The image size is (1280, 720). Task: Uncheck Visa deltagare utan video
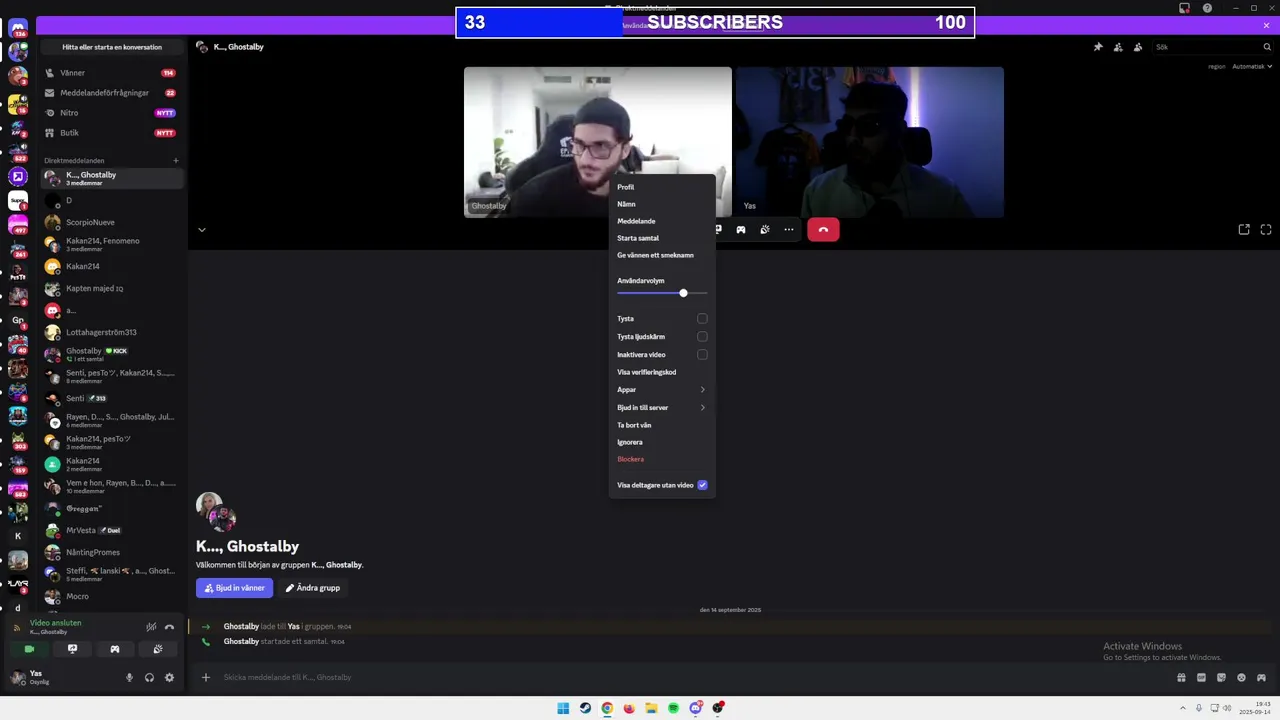[702, 485]
